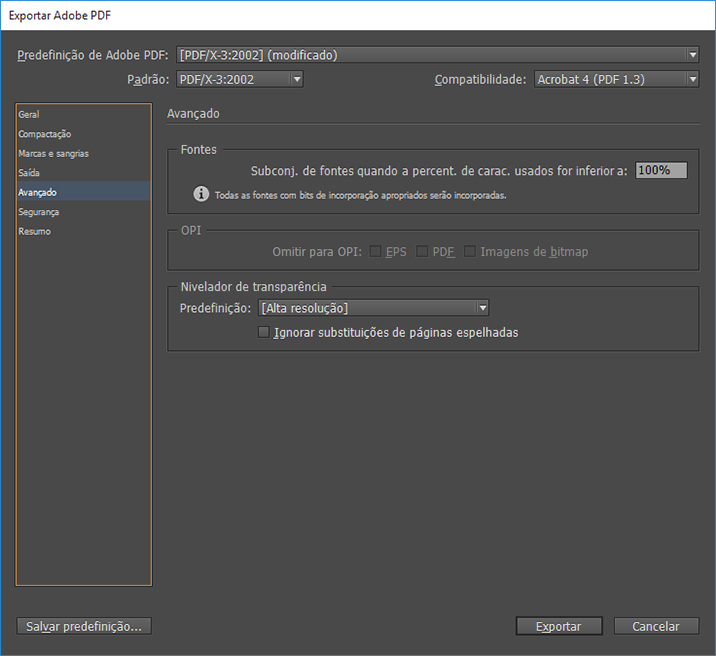The image size is (716, 656).
Task: Open the Predefinição de Adobe PDF dropdown
Action: coord(437,55)
